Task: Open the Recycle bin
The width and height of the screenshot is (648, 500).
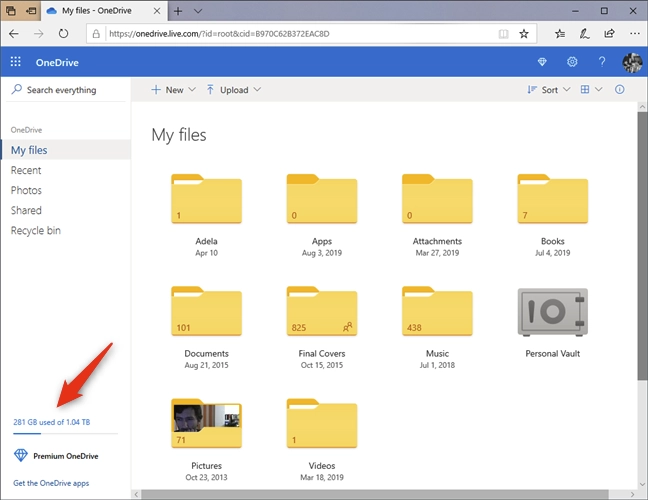Action: (x=36, y=230)
